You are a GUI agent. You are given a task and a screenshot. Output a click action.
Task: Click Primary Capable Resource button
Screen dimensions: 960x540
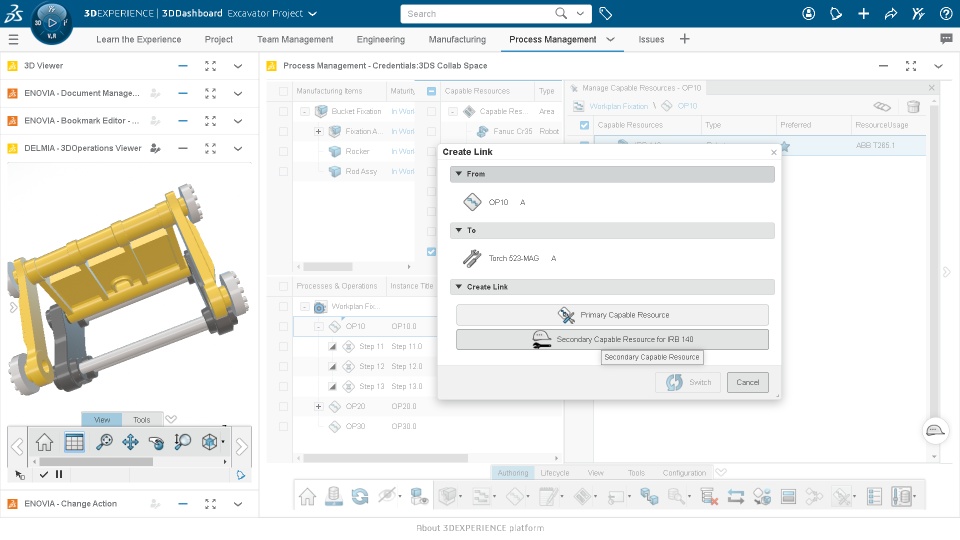(612, 315)
